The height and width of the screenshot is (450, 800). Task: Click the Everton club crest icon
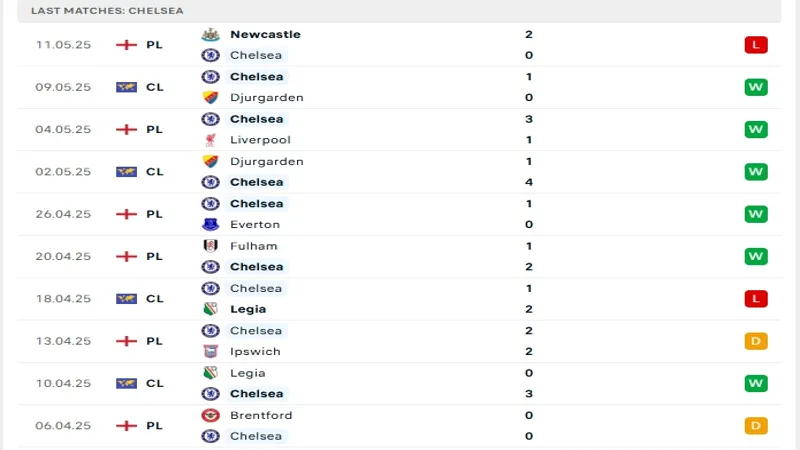210,225
